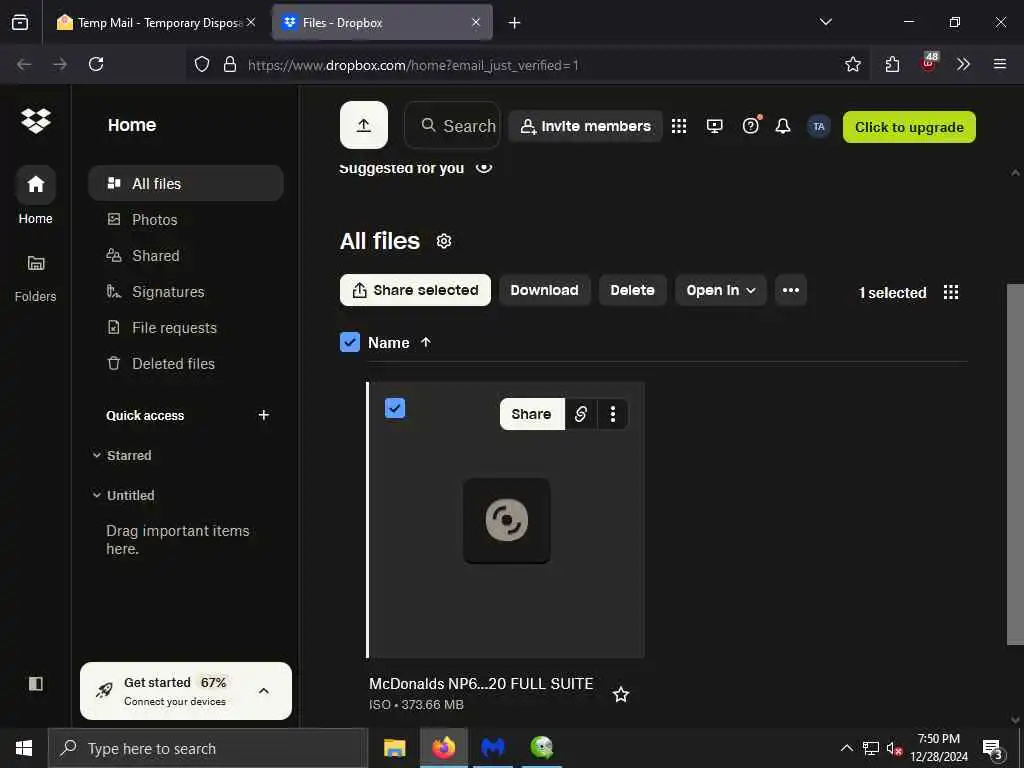Click the muted volume tray icon
1024x768 pixels.
[x=894, y=749]
